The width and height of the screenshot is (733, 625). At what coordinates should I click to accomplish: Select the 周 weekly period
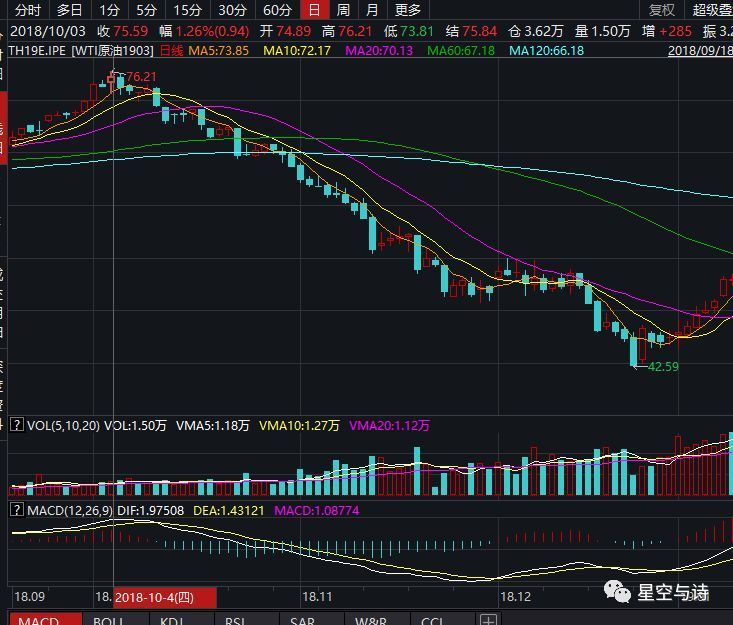pos(343,10)
